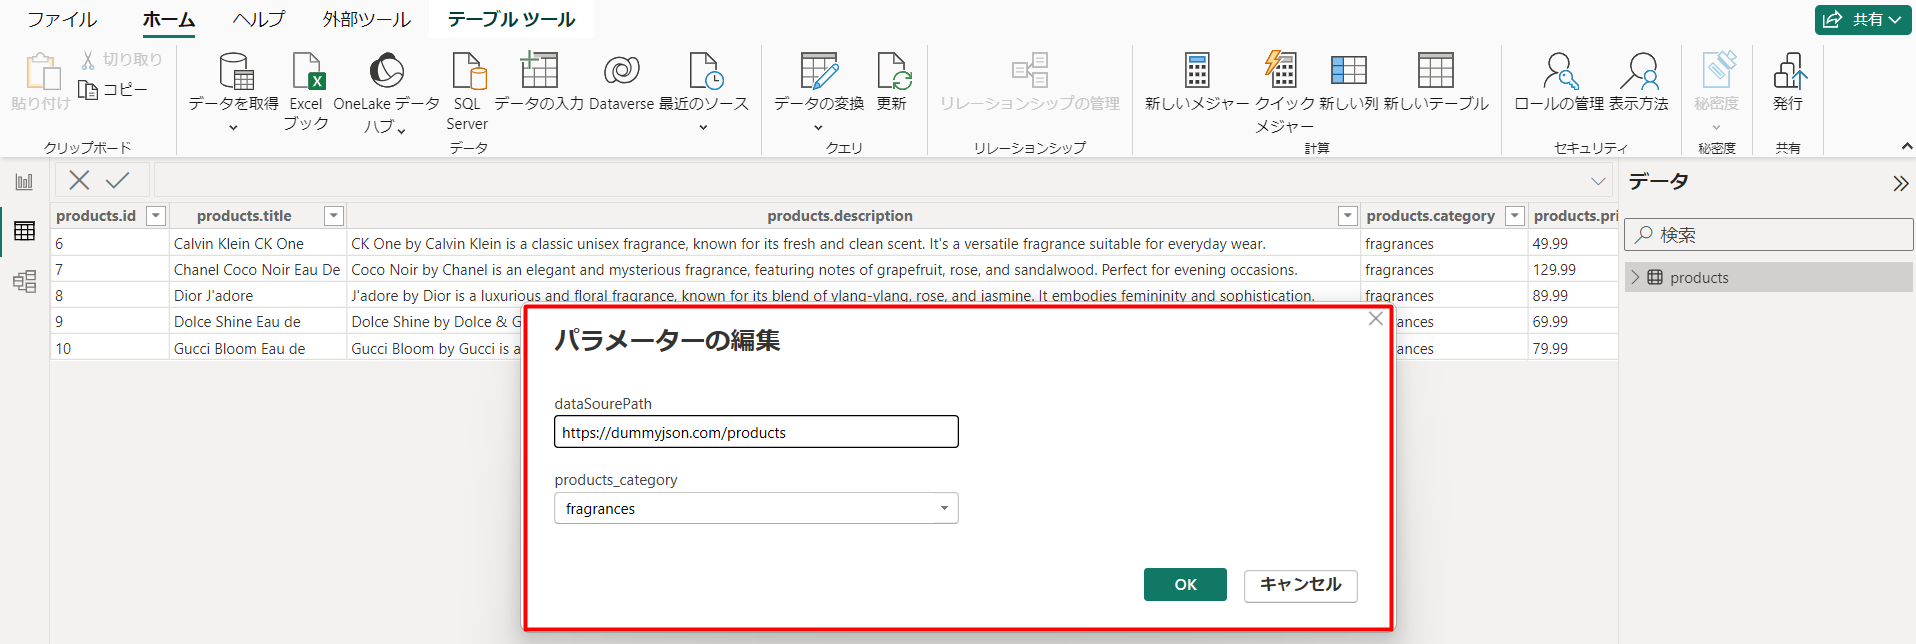1916x644 pixels.
Task: Click the 発行 (Publish) icon
Action: click(x=1787, y=73)
